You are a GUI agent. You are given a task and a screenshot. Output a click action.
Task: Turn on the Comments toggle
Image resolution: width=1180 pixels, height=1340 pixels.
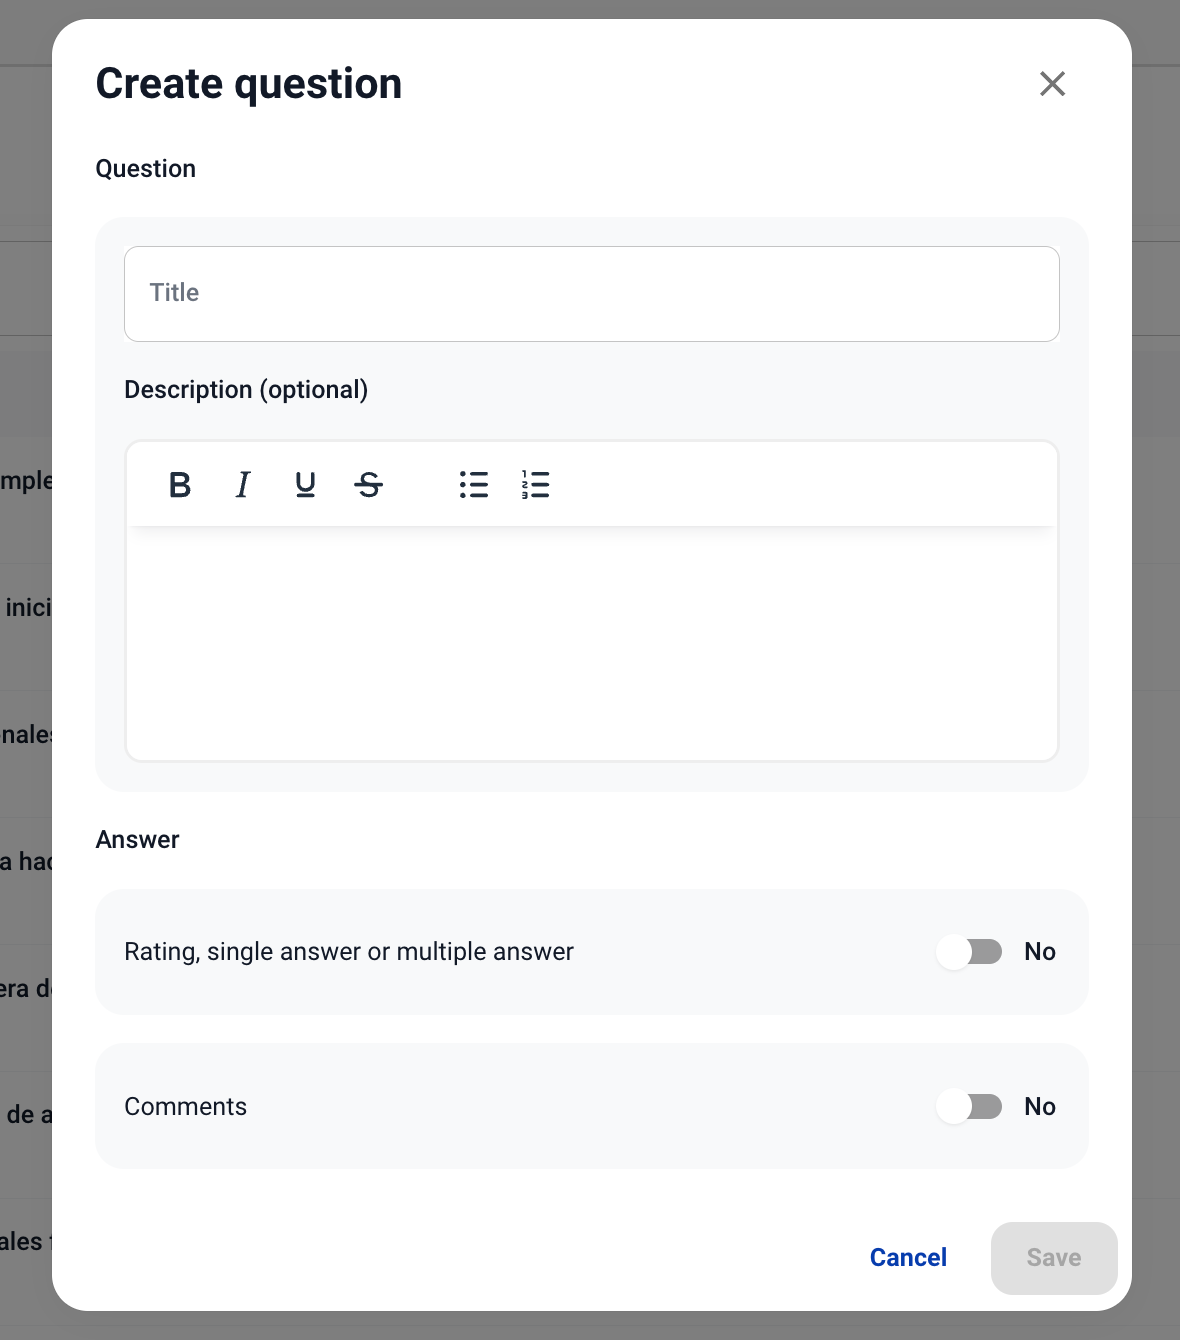[x=969, y=1107]
